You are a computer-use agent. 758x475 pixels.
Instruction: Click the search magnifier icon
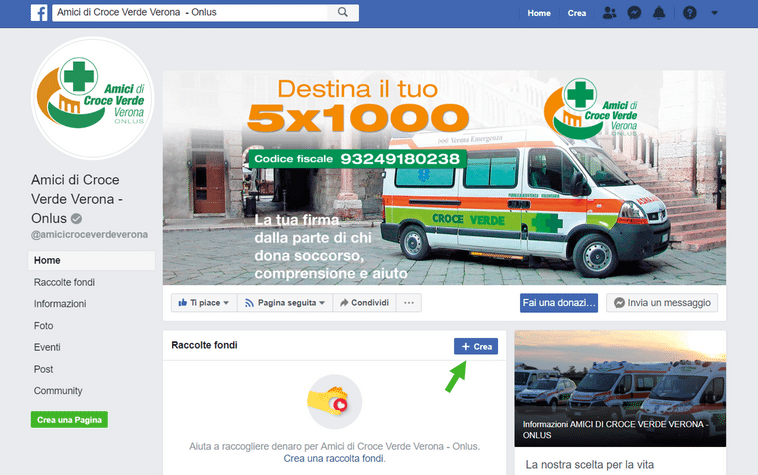click(x=343, y=12)
